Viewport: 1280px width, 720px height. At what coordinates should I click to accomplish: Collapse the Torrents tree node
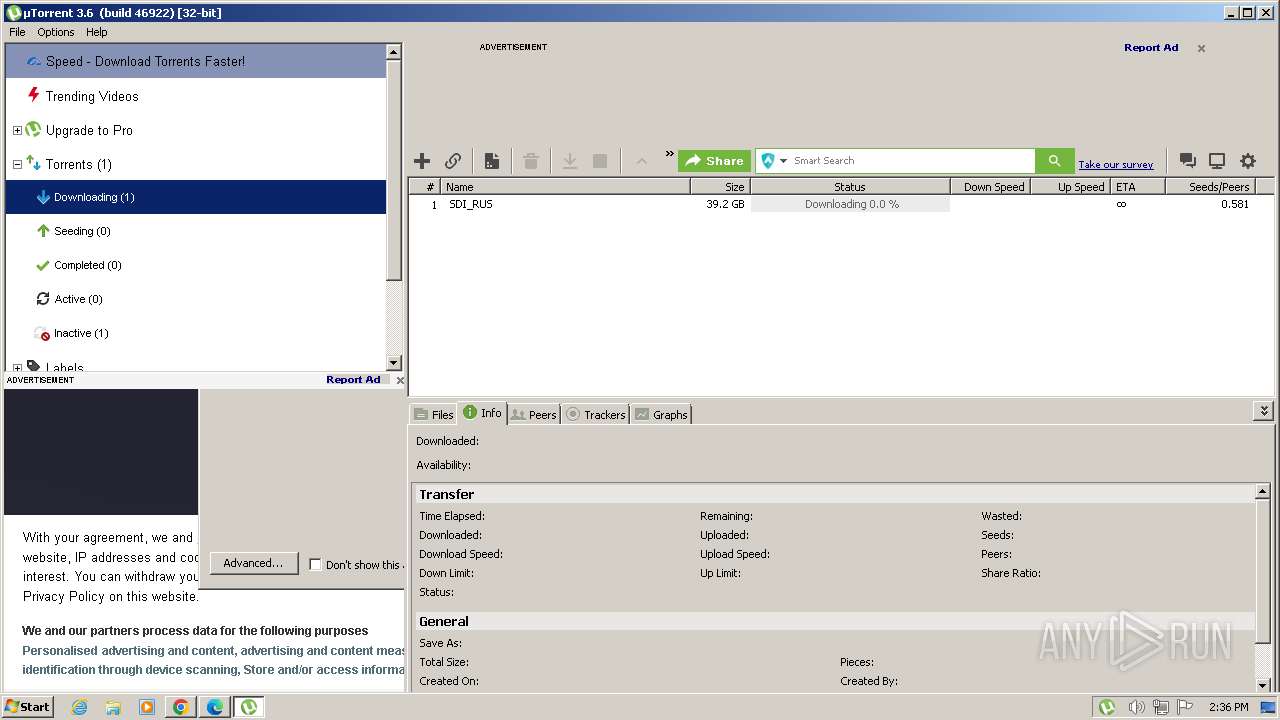[17, 164]
